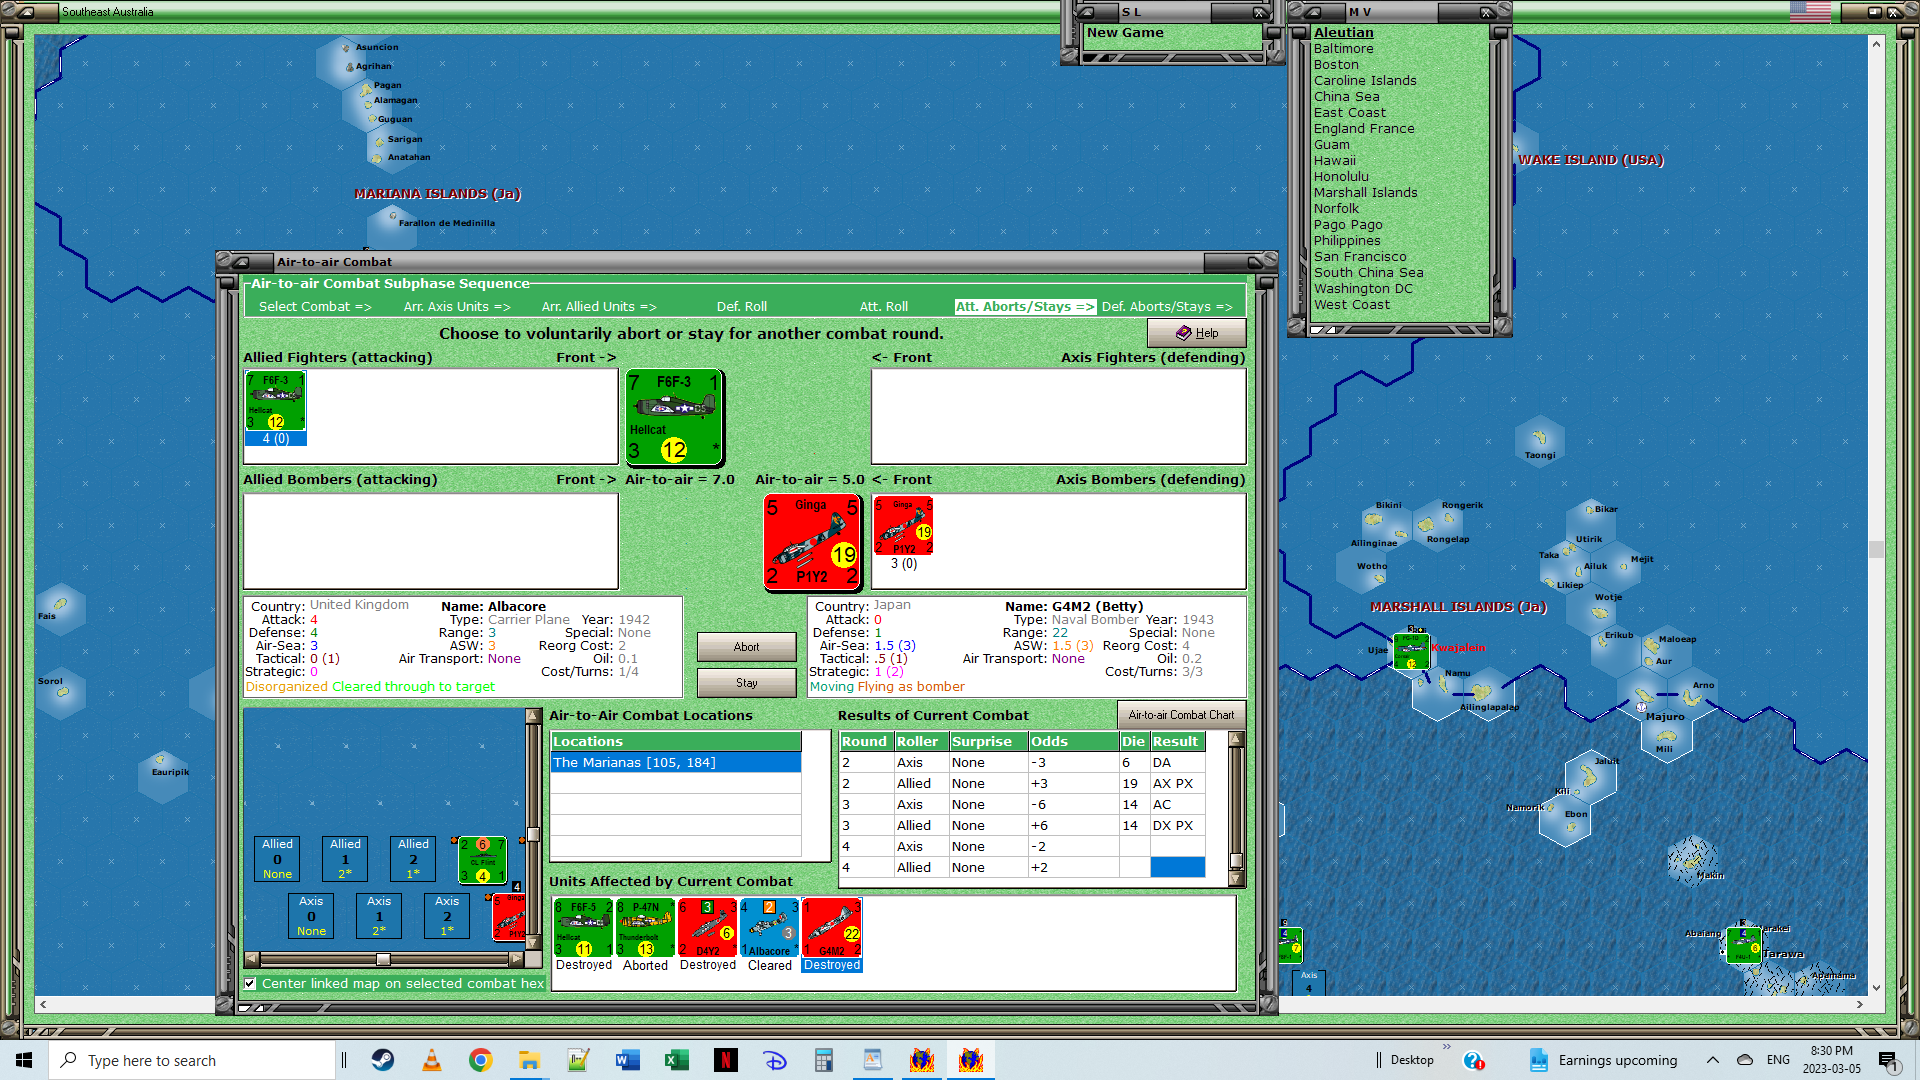
Task: Open Steam from the taskbar
Action: tap(382, 1060)
